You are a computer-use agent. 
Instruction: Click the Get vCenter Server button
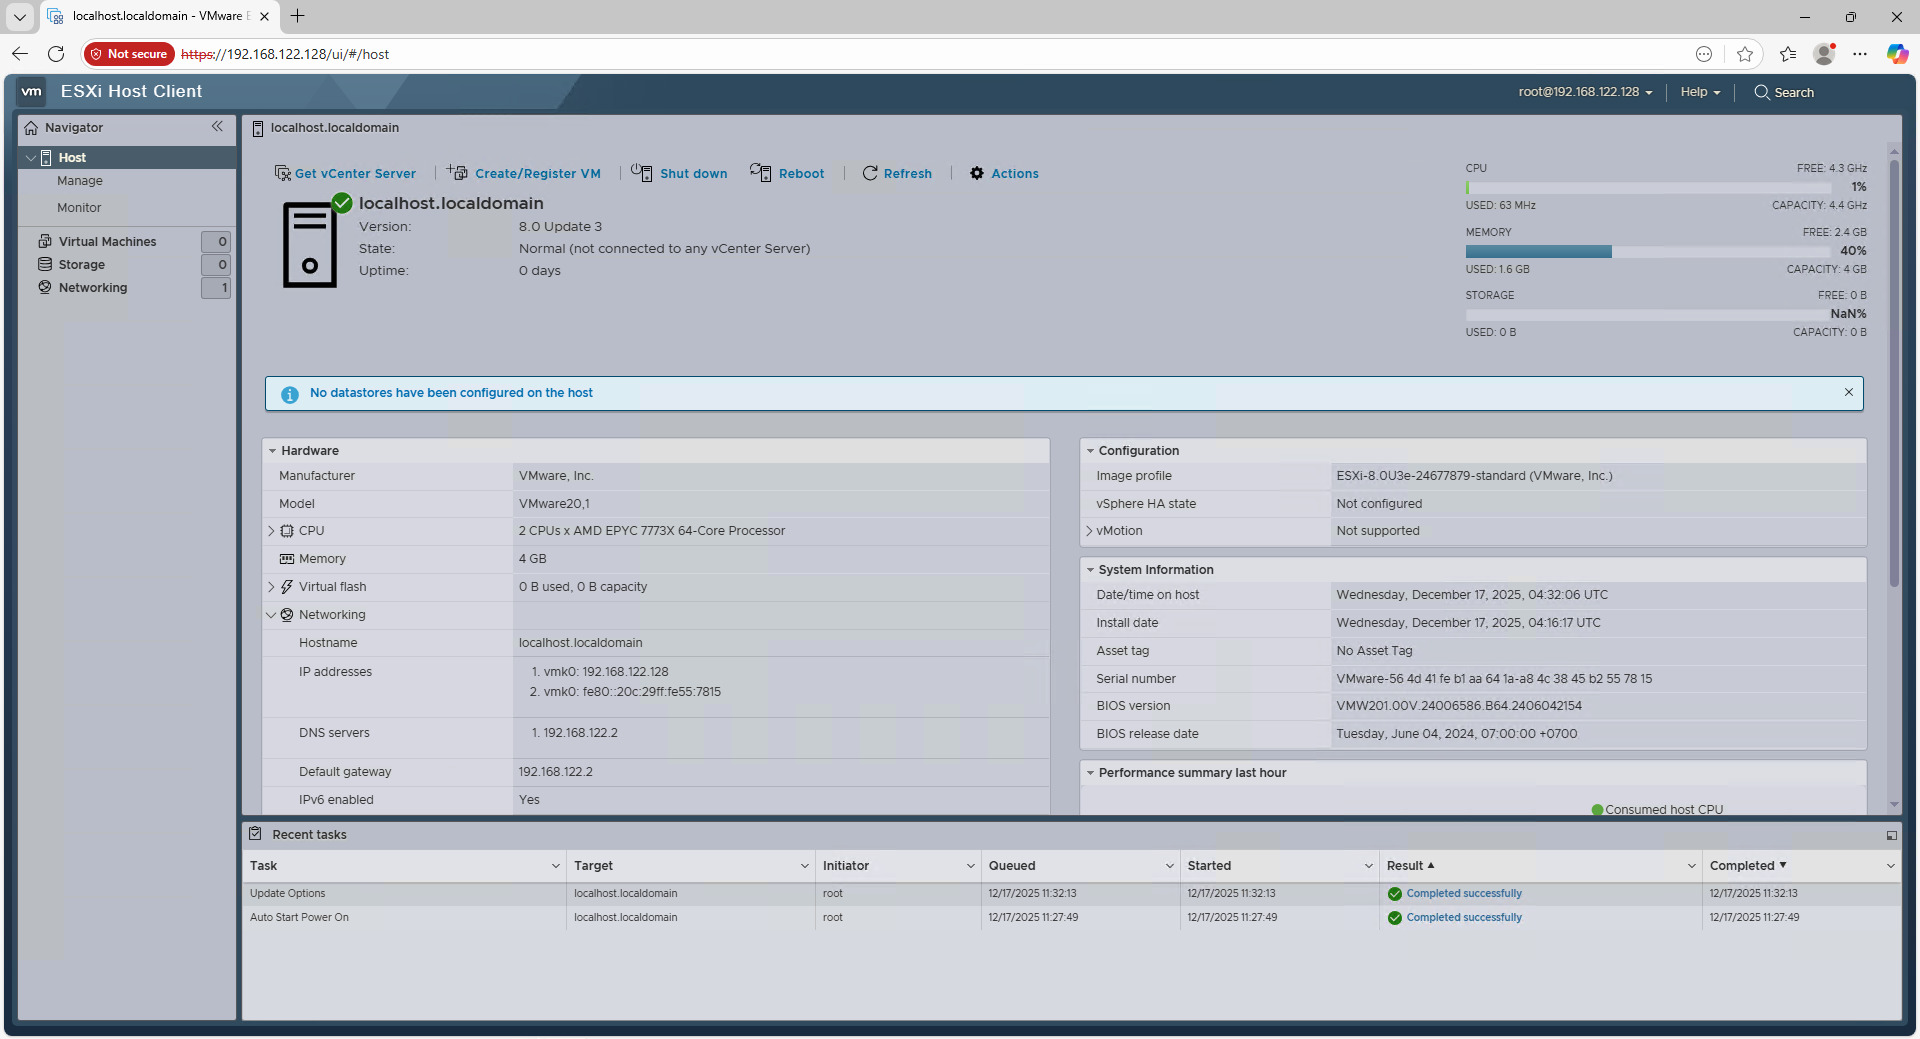pyautogui.click(x=345, y=173)
